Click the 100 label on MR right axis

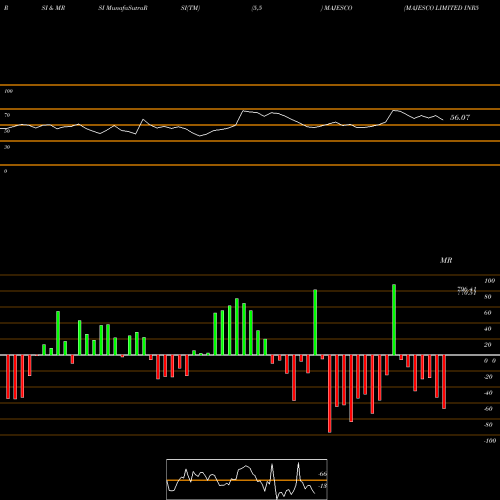(x=489, y=281)
